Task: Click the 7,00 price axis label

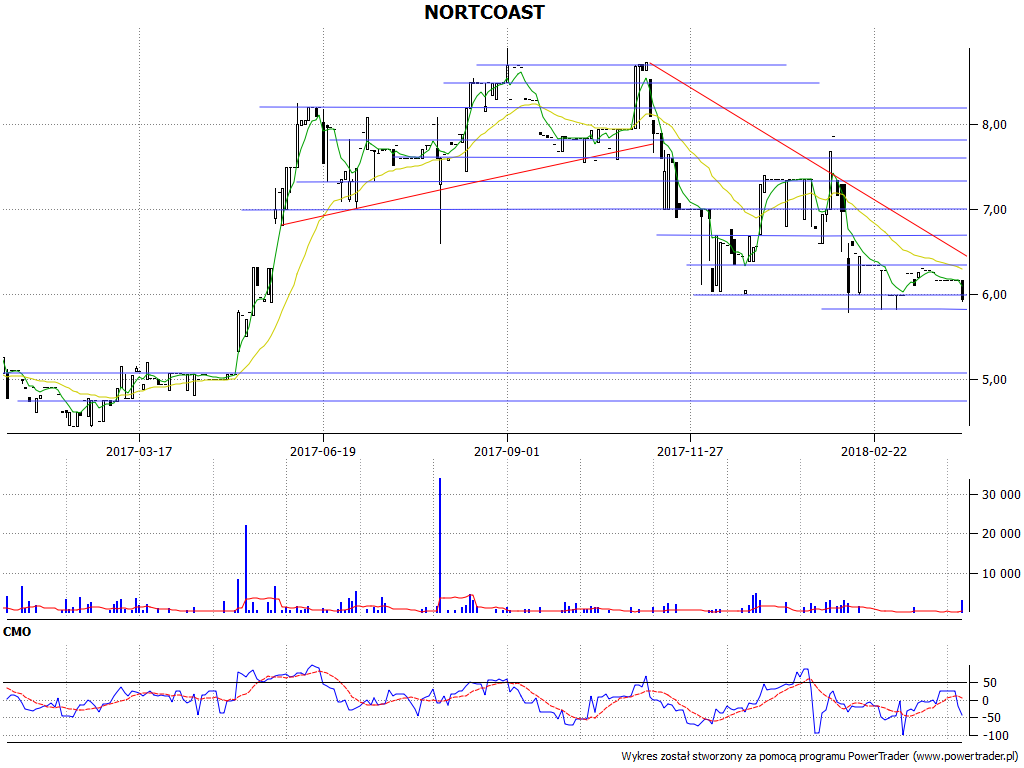Action: pyautogui.click(x=995, y=210)
